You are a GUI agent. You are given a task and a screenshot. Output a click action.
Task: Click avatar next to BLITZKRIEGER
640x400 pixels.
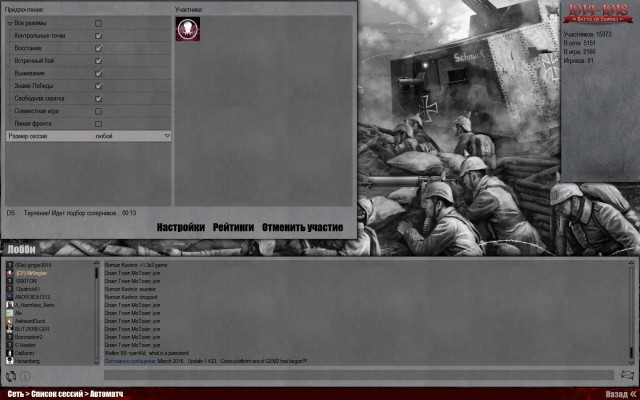click(10, 329)
